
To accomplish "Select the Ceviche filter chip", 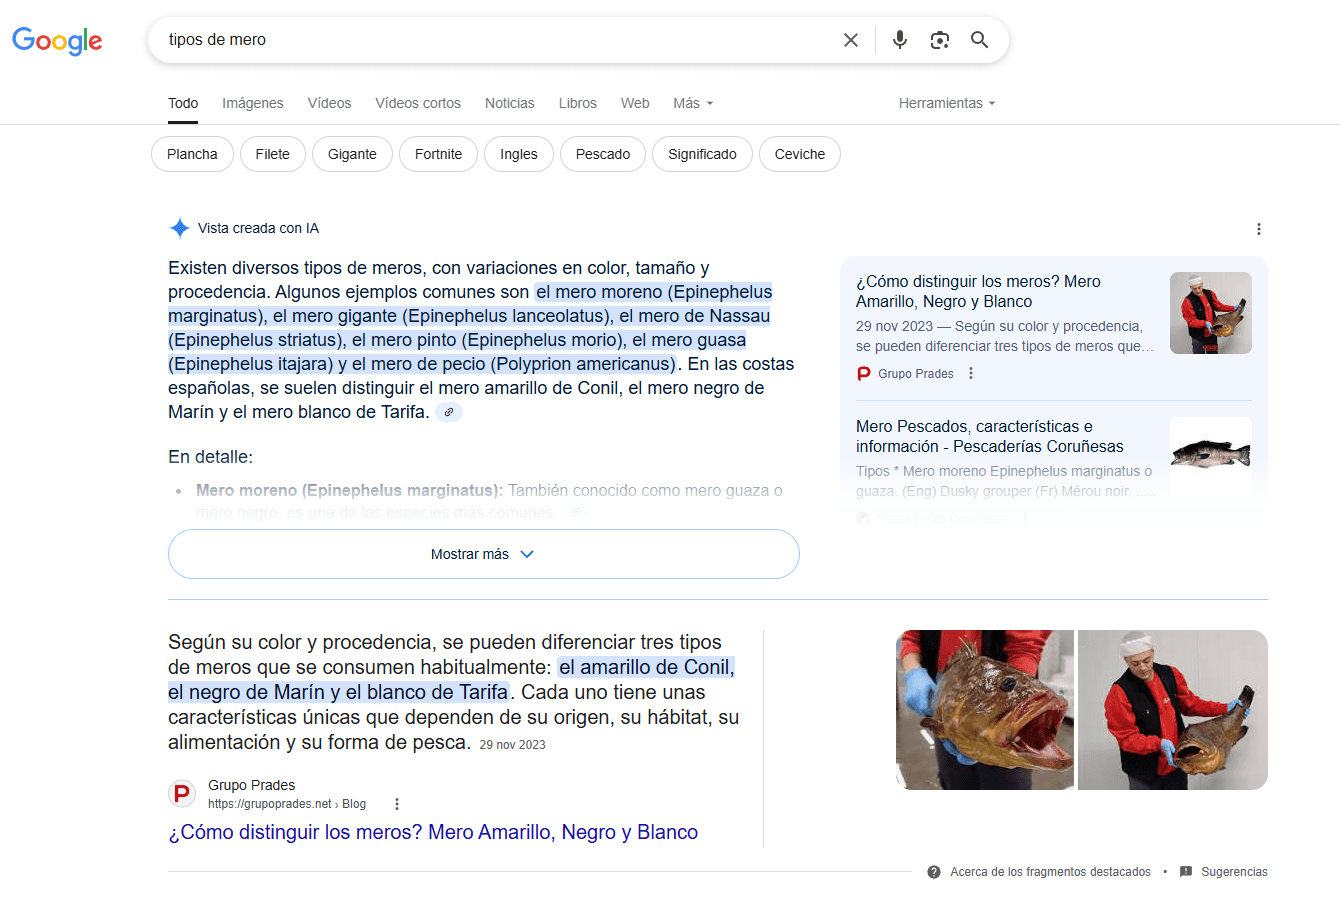I will [800, 154].
